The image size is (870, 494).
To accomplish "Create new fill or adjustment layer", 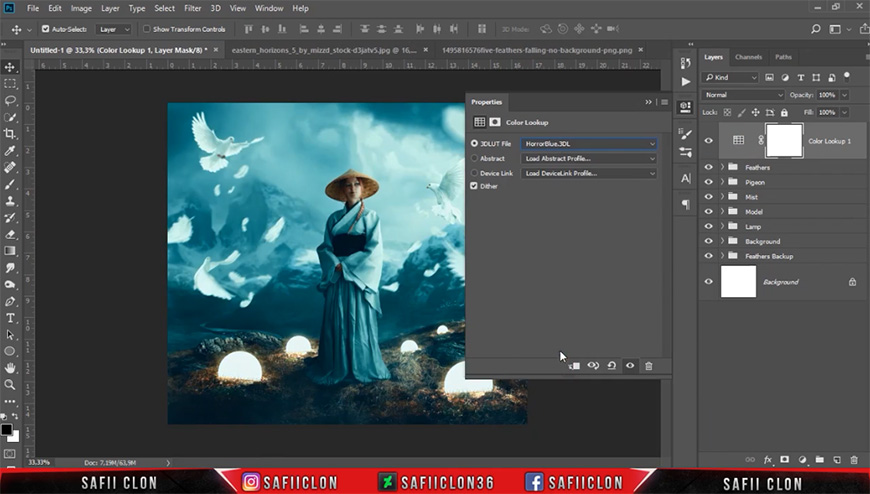I will [802, 460].
